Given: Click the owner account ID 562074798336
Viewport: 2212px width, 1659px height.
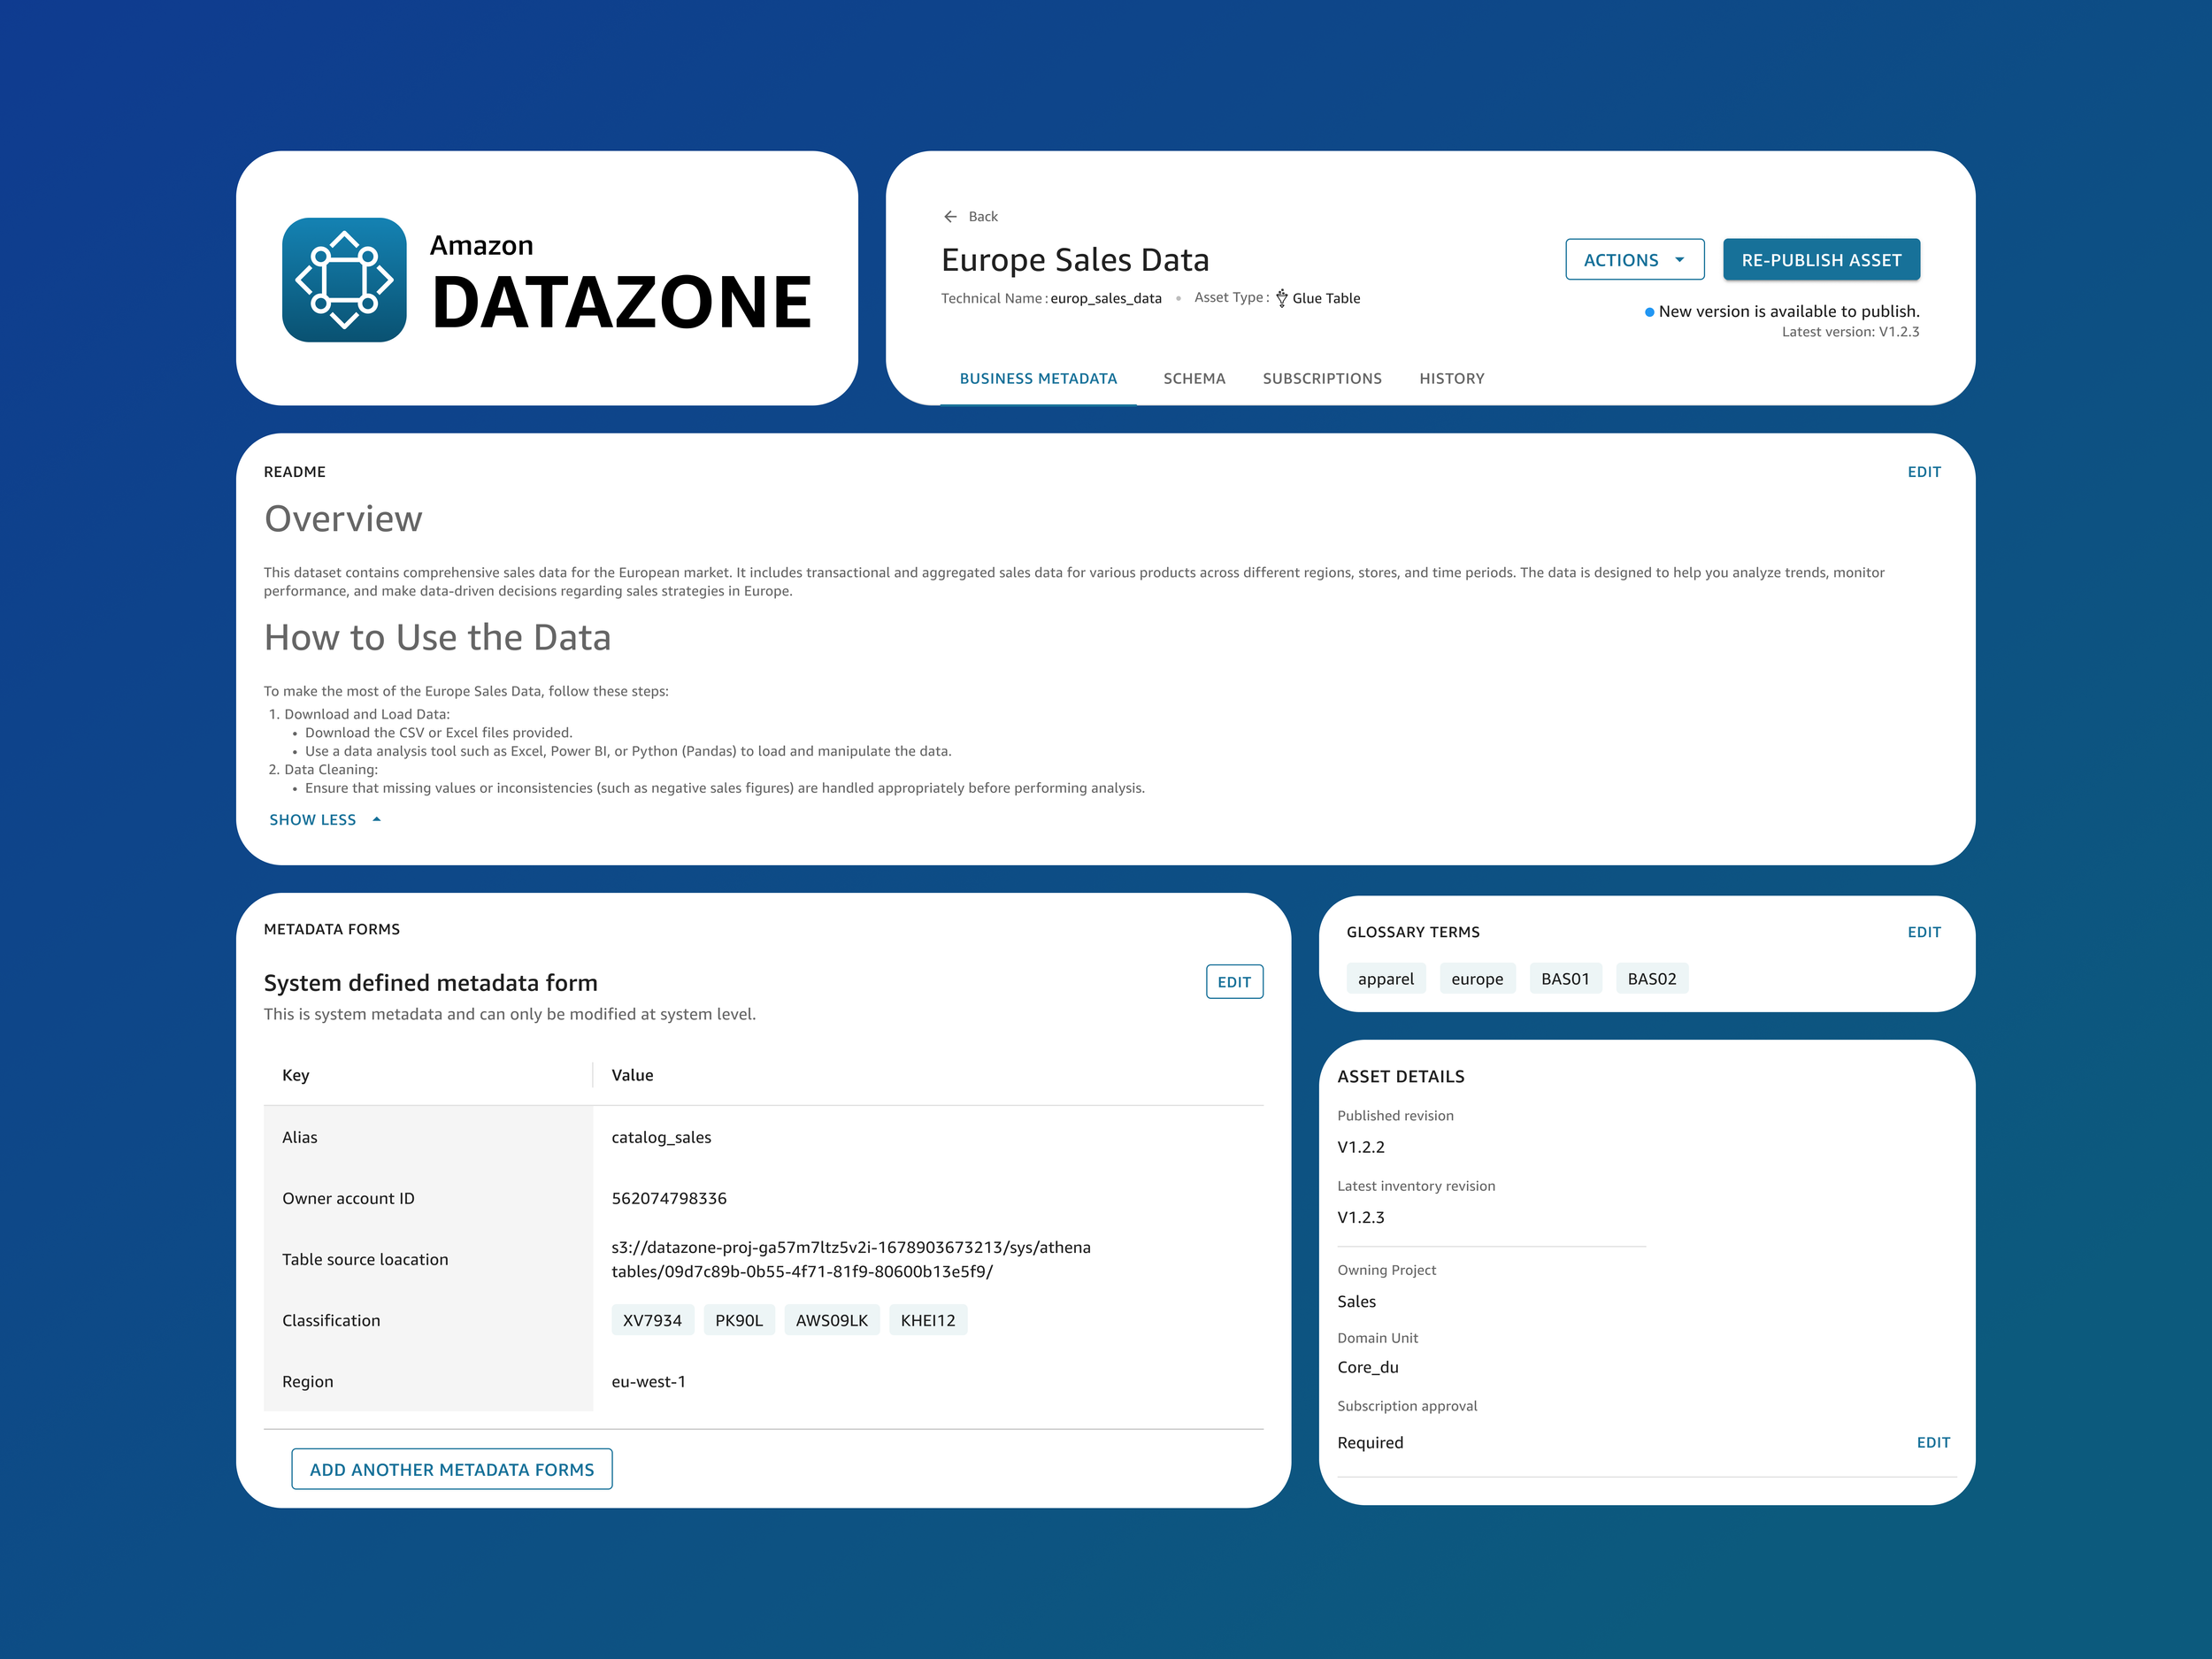Looking at the screenshot, I should 669,1198.
